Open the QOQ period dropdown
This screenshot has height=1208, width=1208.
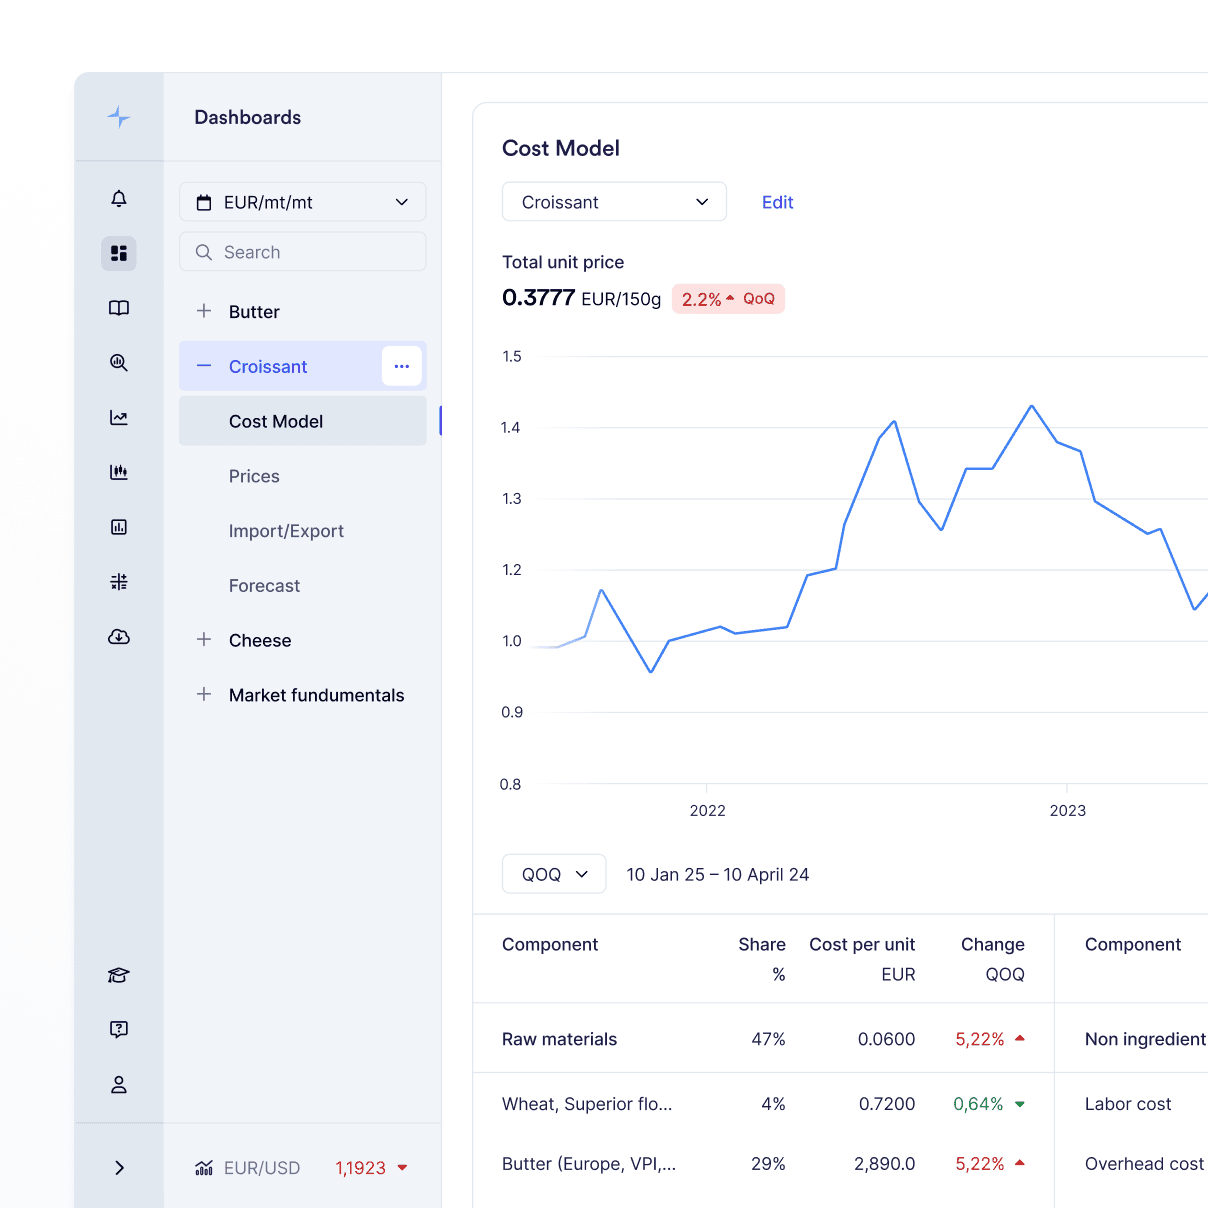click(554, 874)
